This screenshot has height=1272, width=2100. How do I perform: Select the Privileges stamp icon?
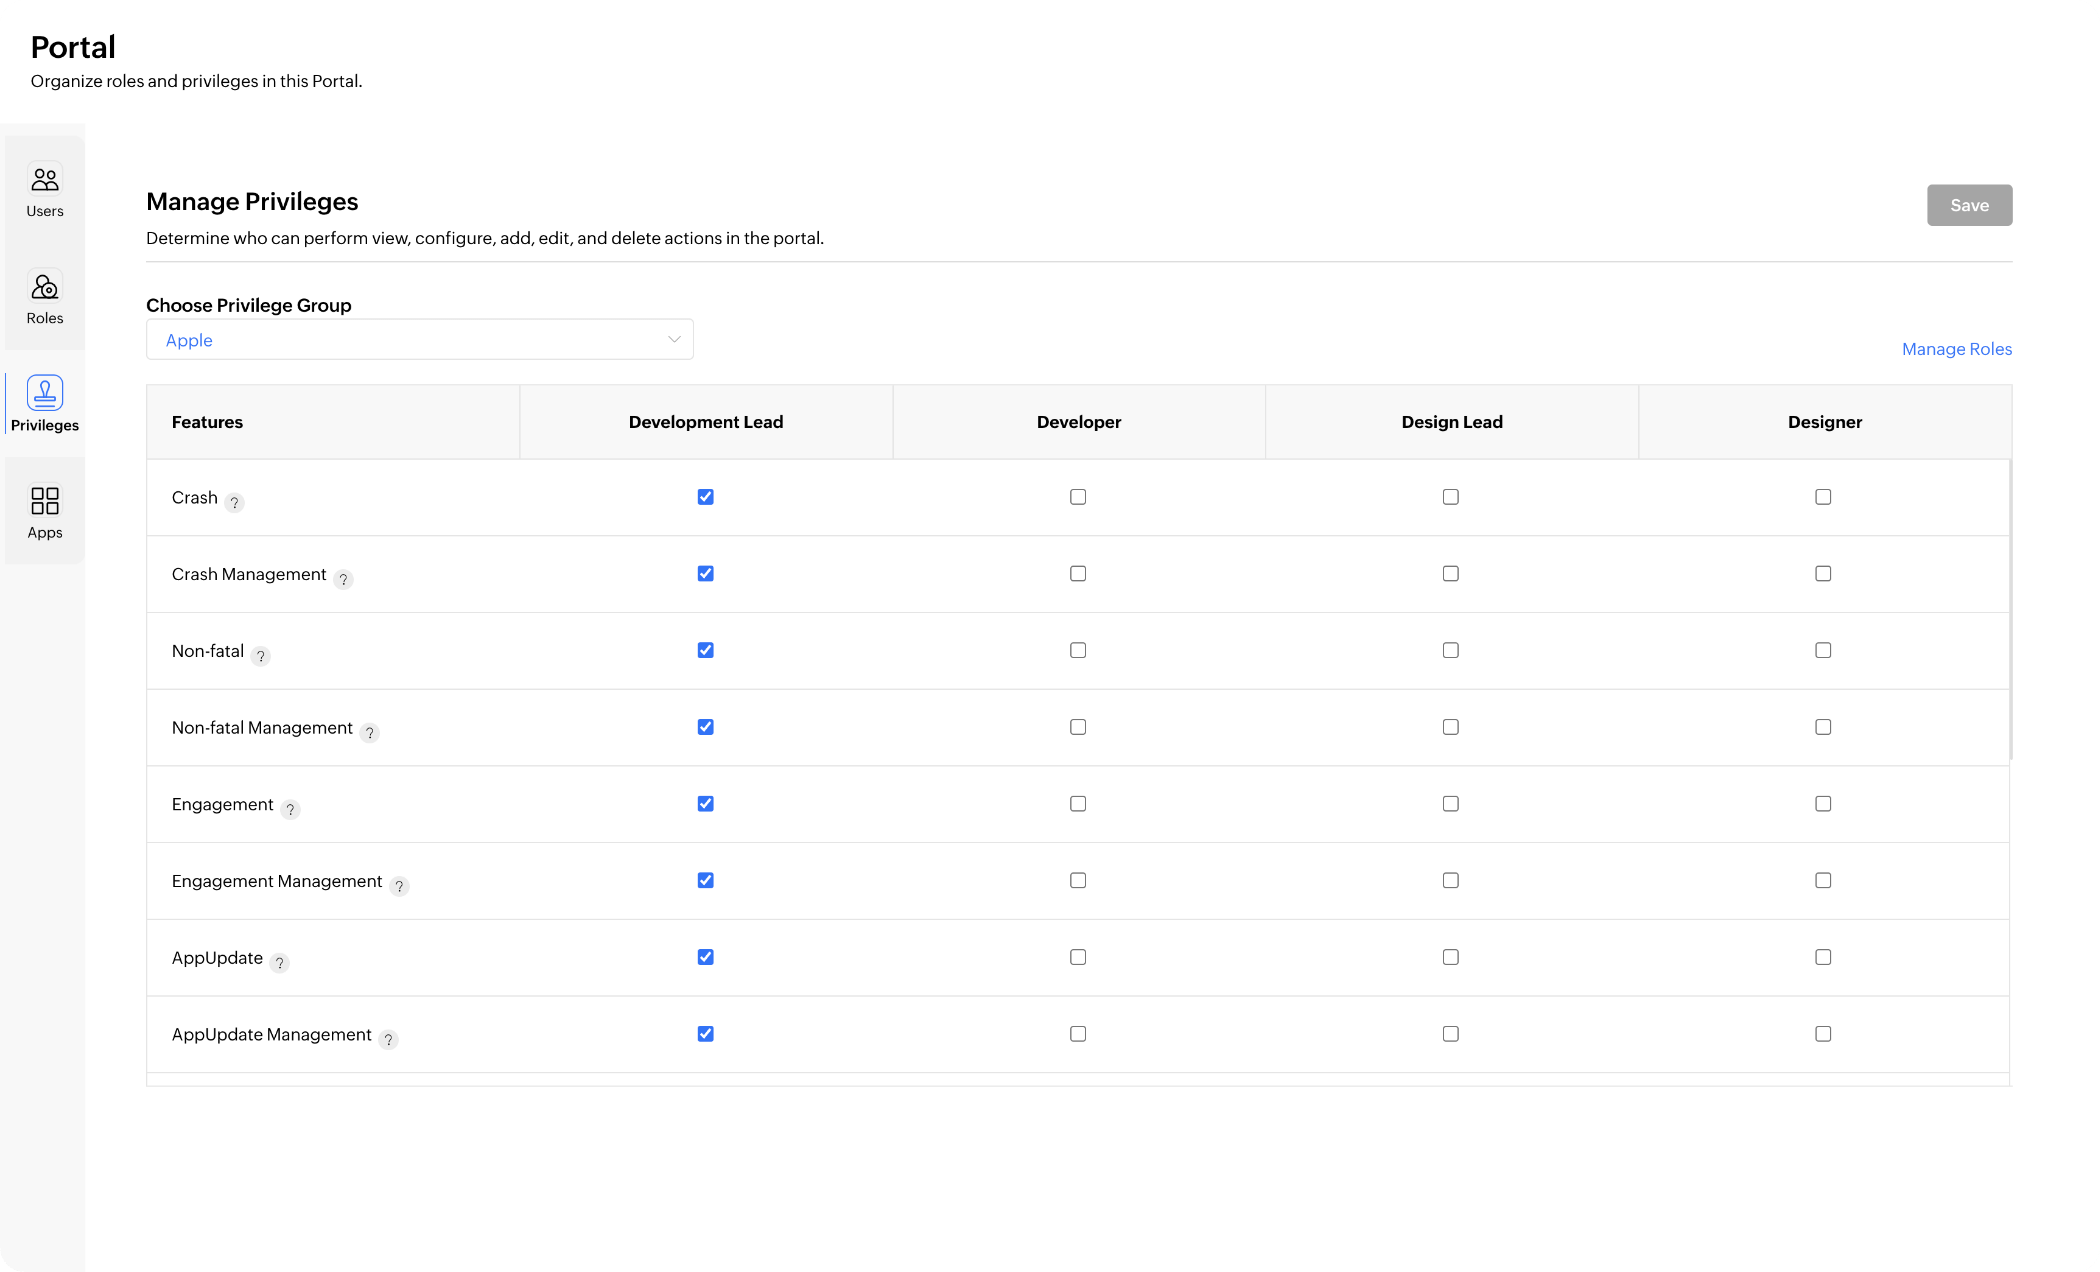[45, 393]
